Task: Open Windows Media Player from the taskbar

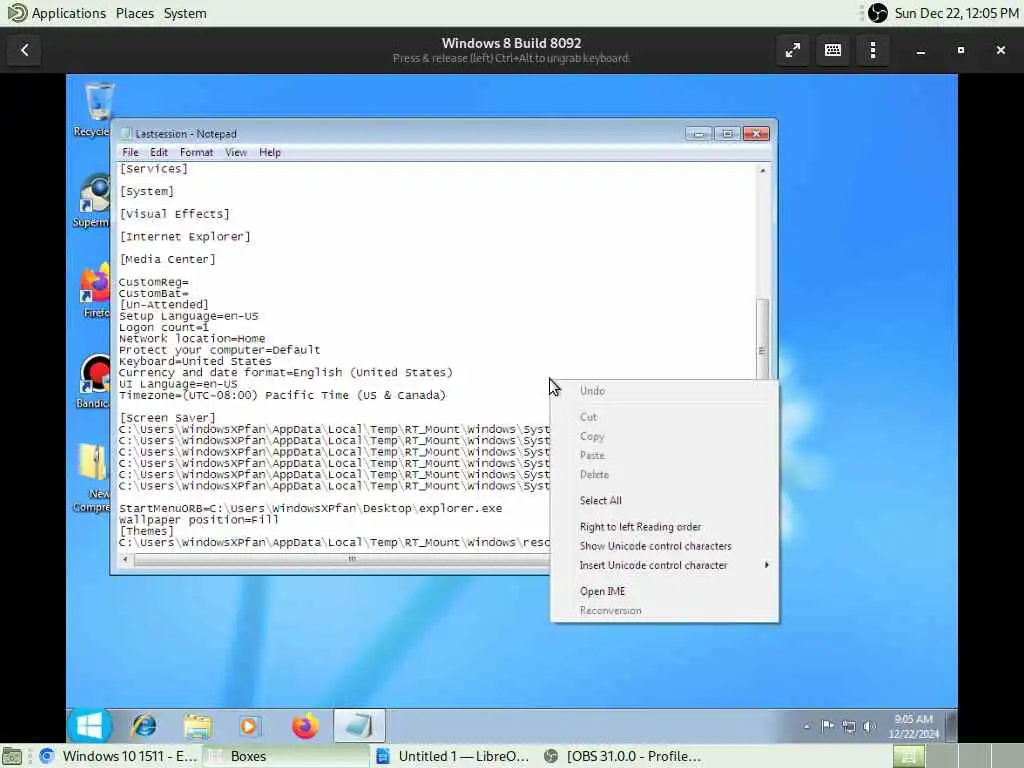Action: 249,726
